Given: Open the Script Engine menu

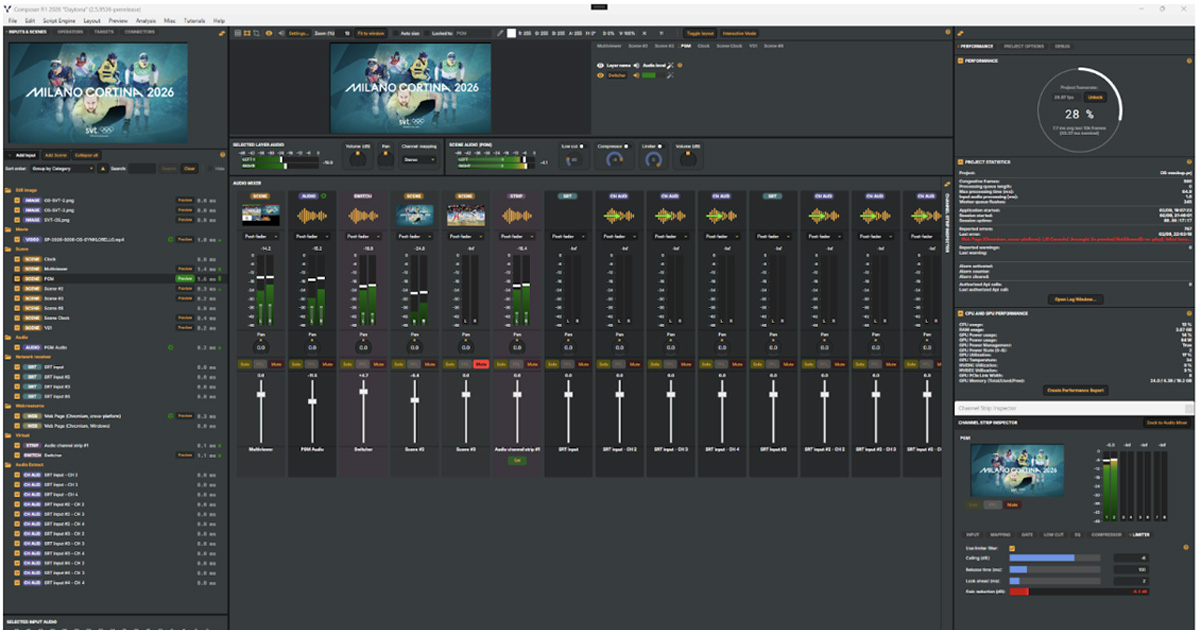Looking at the screenshot, I should coord(57,20).
